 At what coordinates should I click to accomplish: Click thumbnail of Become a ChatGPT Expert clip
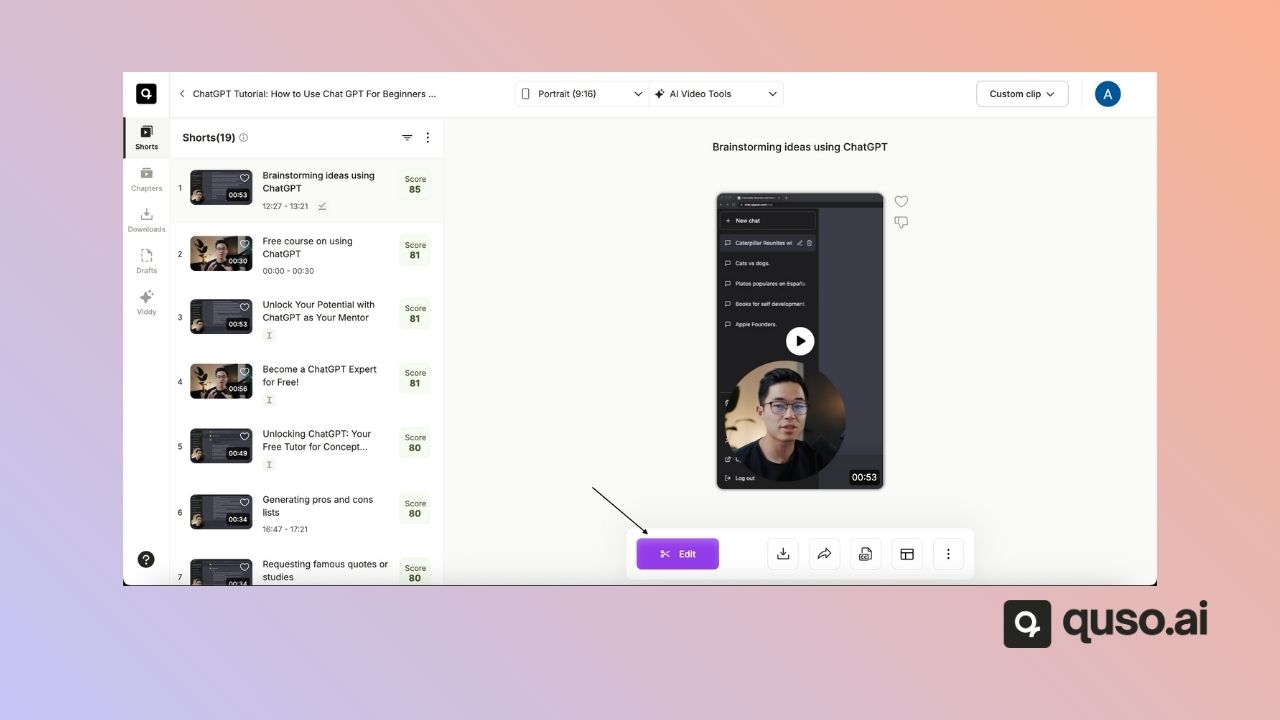pos(221,381)
